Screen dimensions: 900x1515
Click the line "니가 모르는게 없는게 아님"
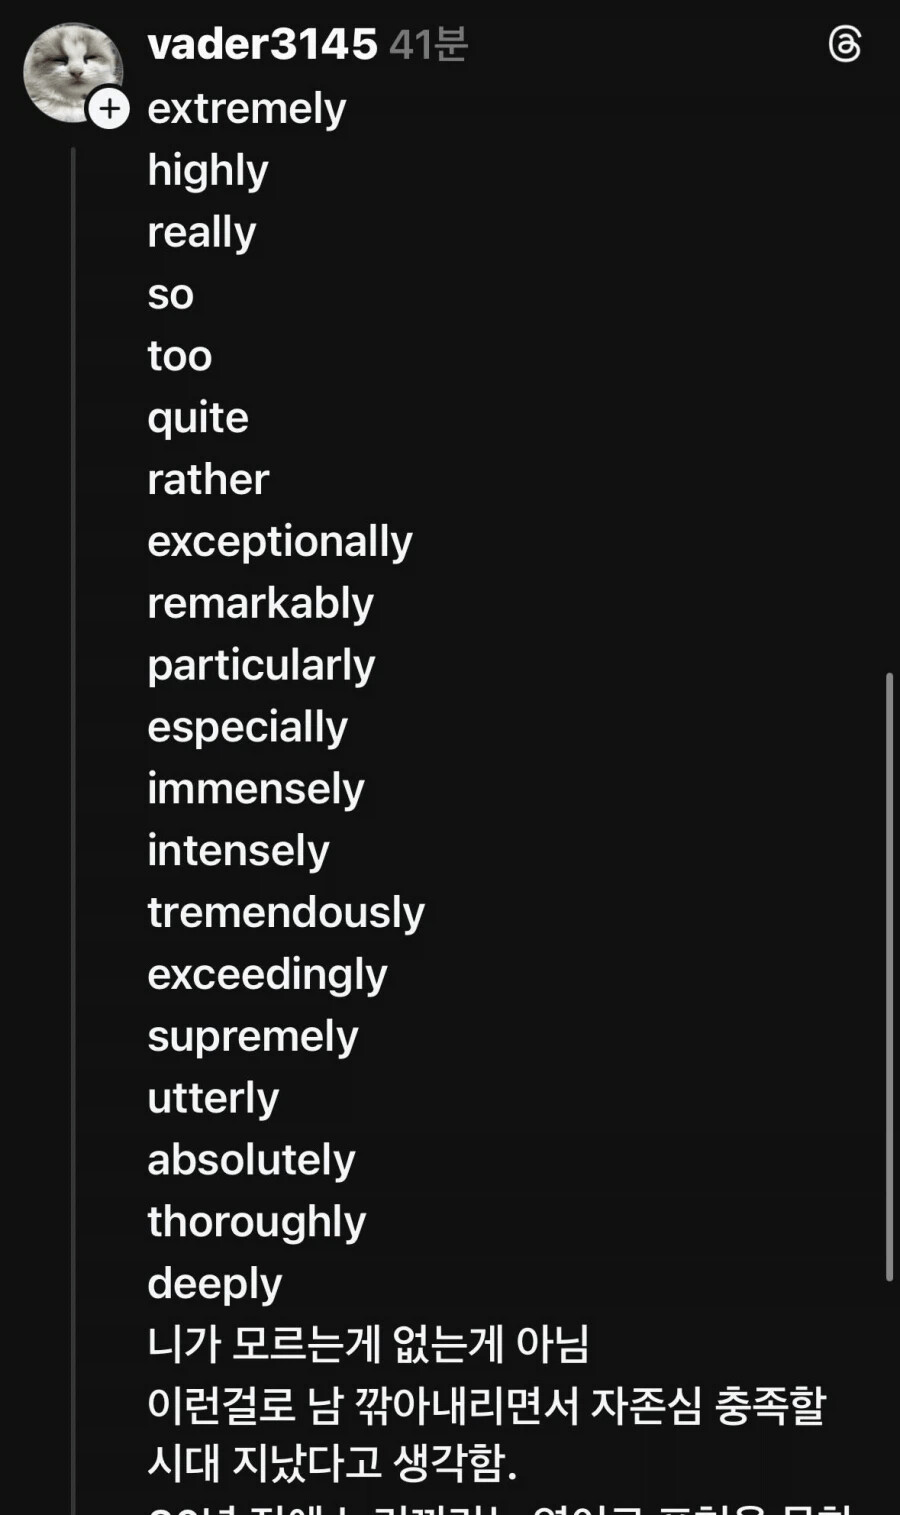point(368,1344)
